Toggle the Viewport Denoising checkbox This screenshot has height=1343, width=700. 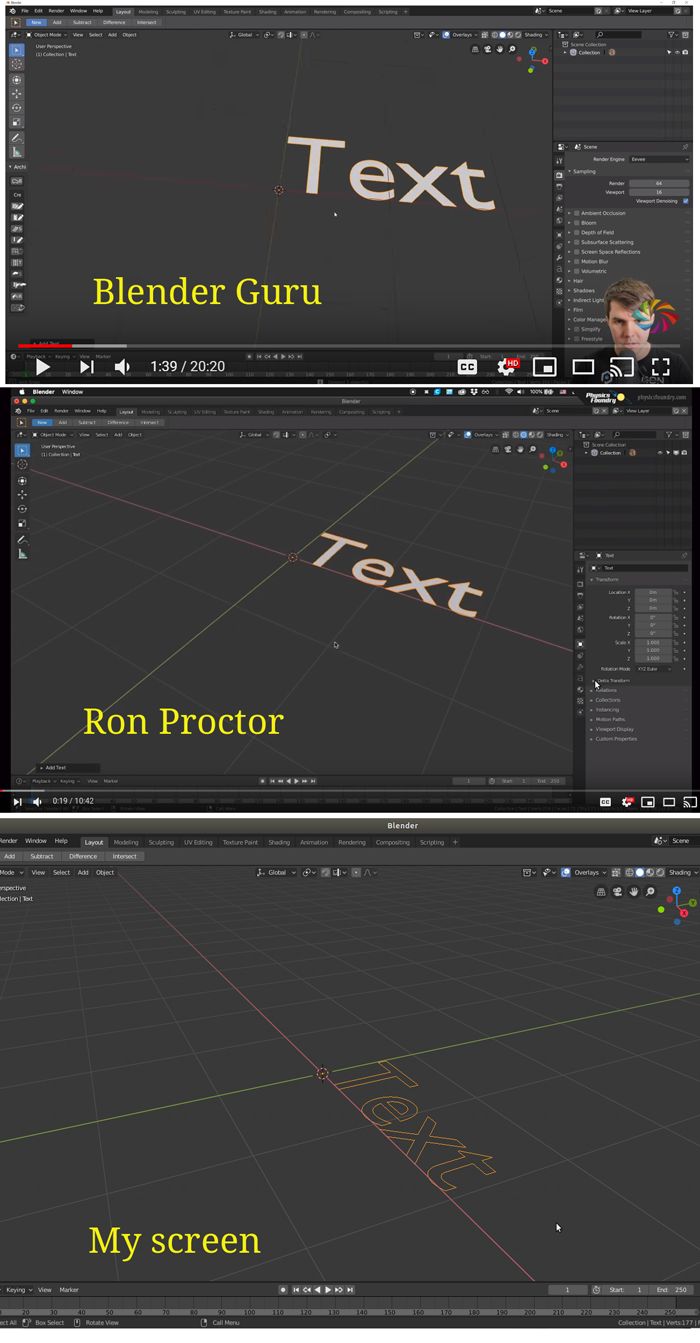[686, 201]
